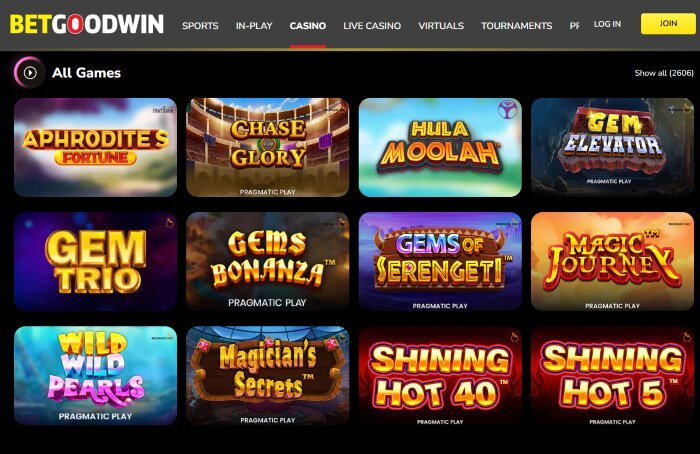700x454 pixels.
Task: Open the Tournaments page
Action: click(x=517, y=26)
